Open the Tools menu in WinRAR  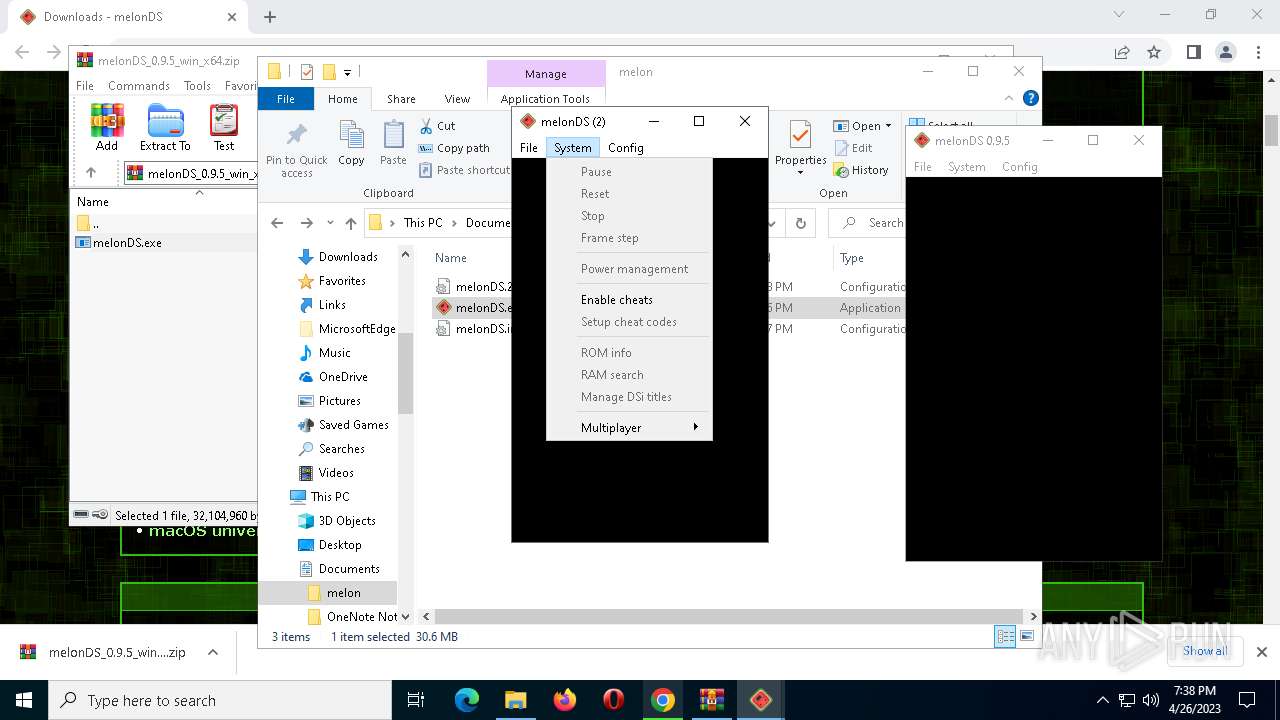197,86
